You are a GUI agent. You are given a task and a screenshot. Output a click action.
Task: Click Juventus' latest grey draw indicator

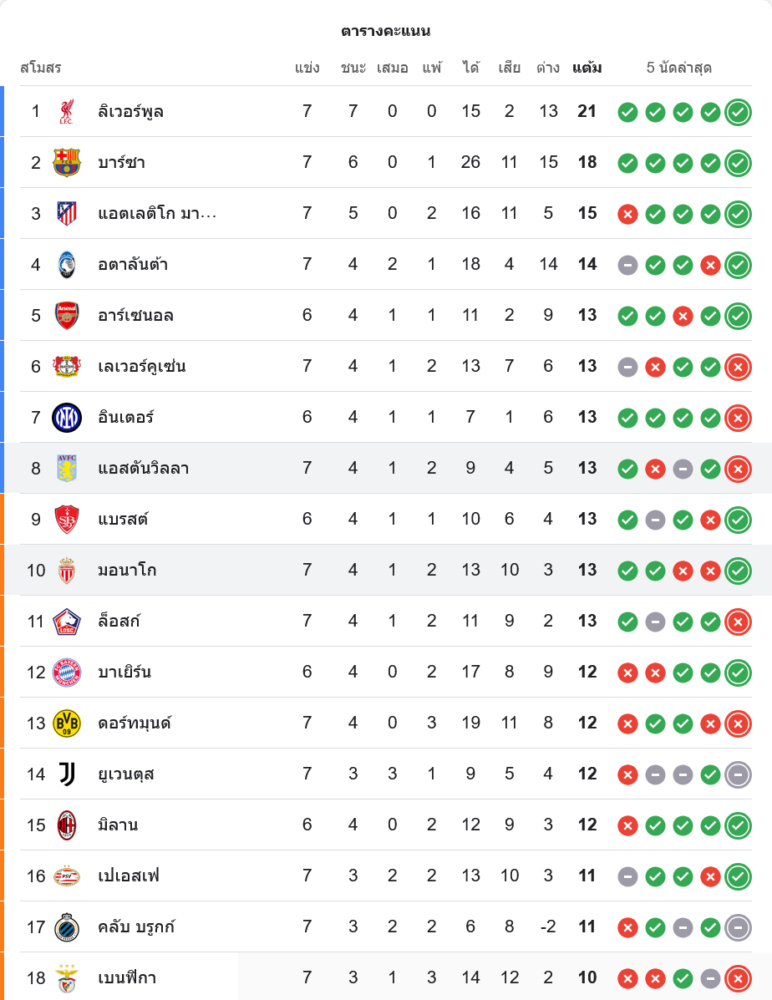pos(738,774)
